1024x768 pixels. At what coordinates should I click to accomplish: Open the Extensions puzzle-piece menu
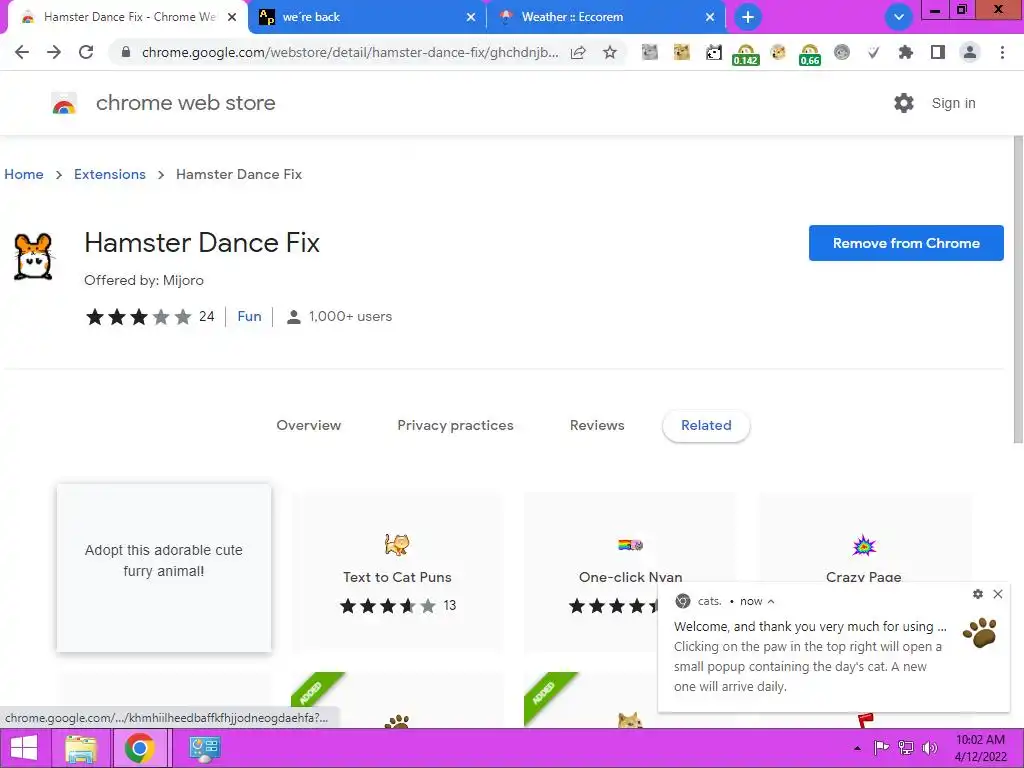point(906,52)
